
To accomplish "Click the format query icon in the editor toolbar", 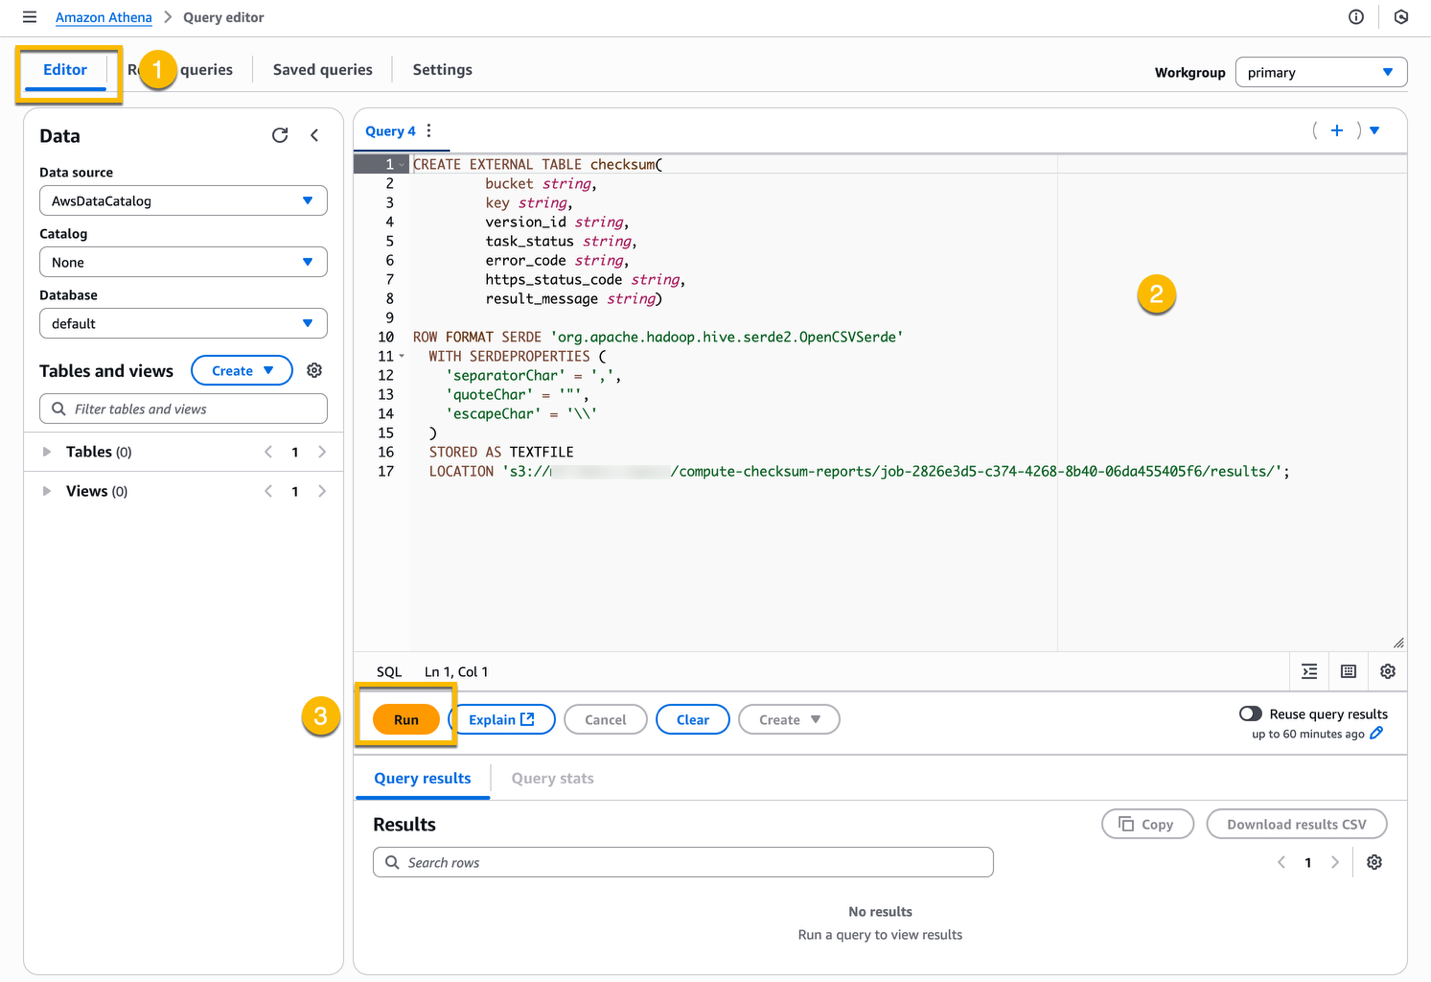I will (x=1309, y=671).
